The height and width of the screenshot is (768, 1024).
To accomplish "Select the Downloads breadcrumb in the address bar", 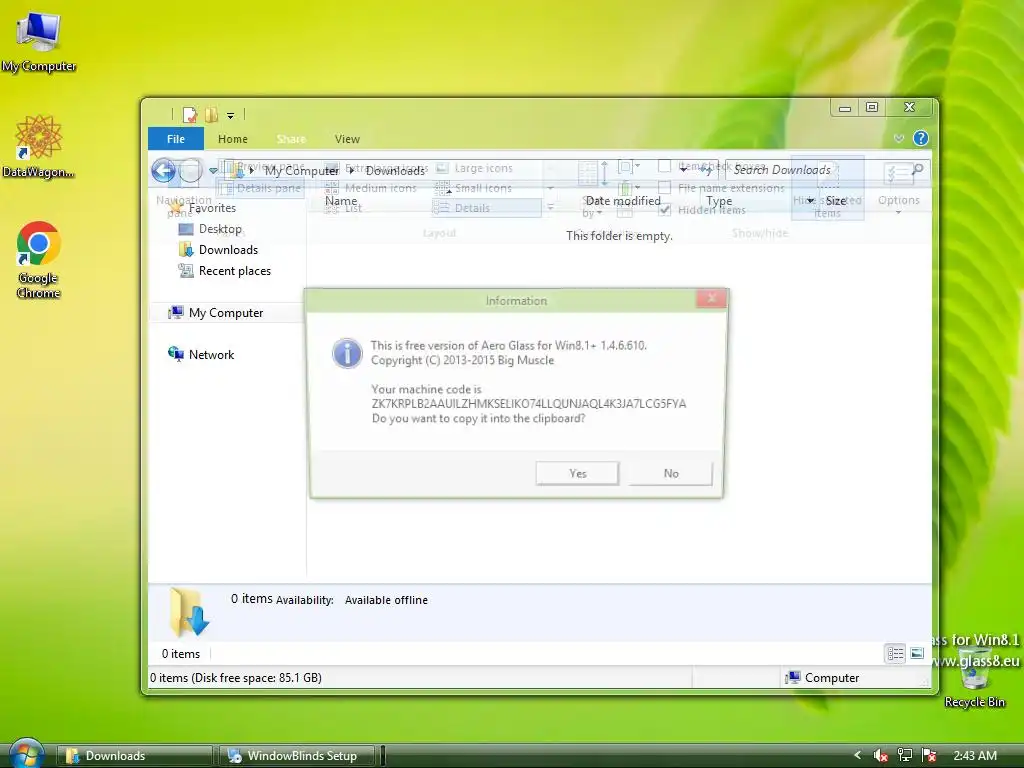I will (x=395, y=170).
